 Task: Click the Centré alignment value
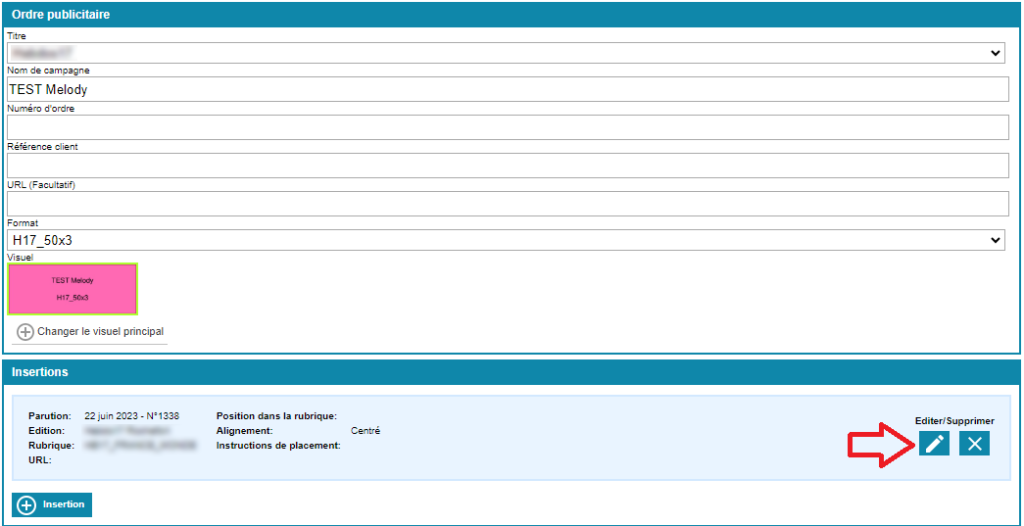click(365, 431)
